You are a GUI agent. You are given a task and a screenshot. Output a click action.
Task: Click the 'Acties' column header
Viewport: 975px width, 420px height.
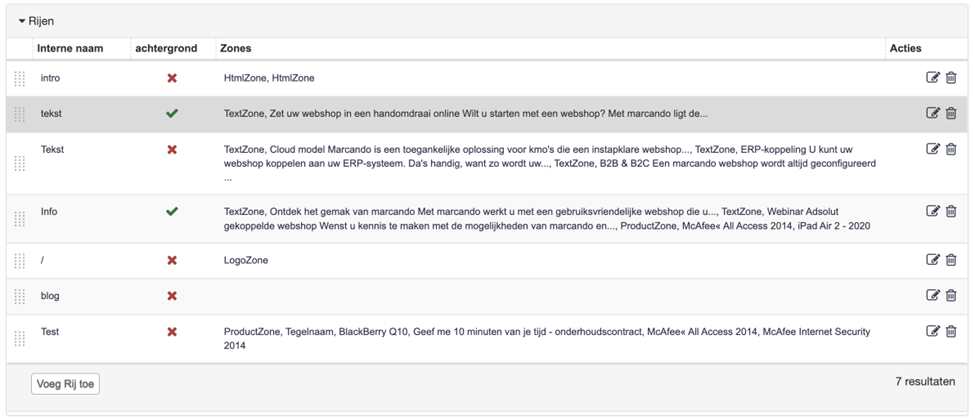coord(906,49)
